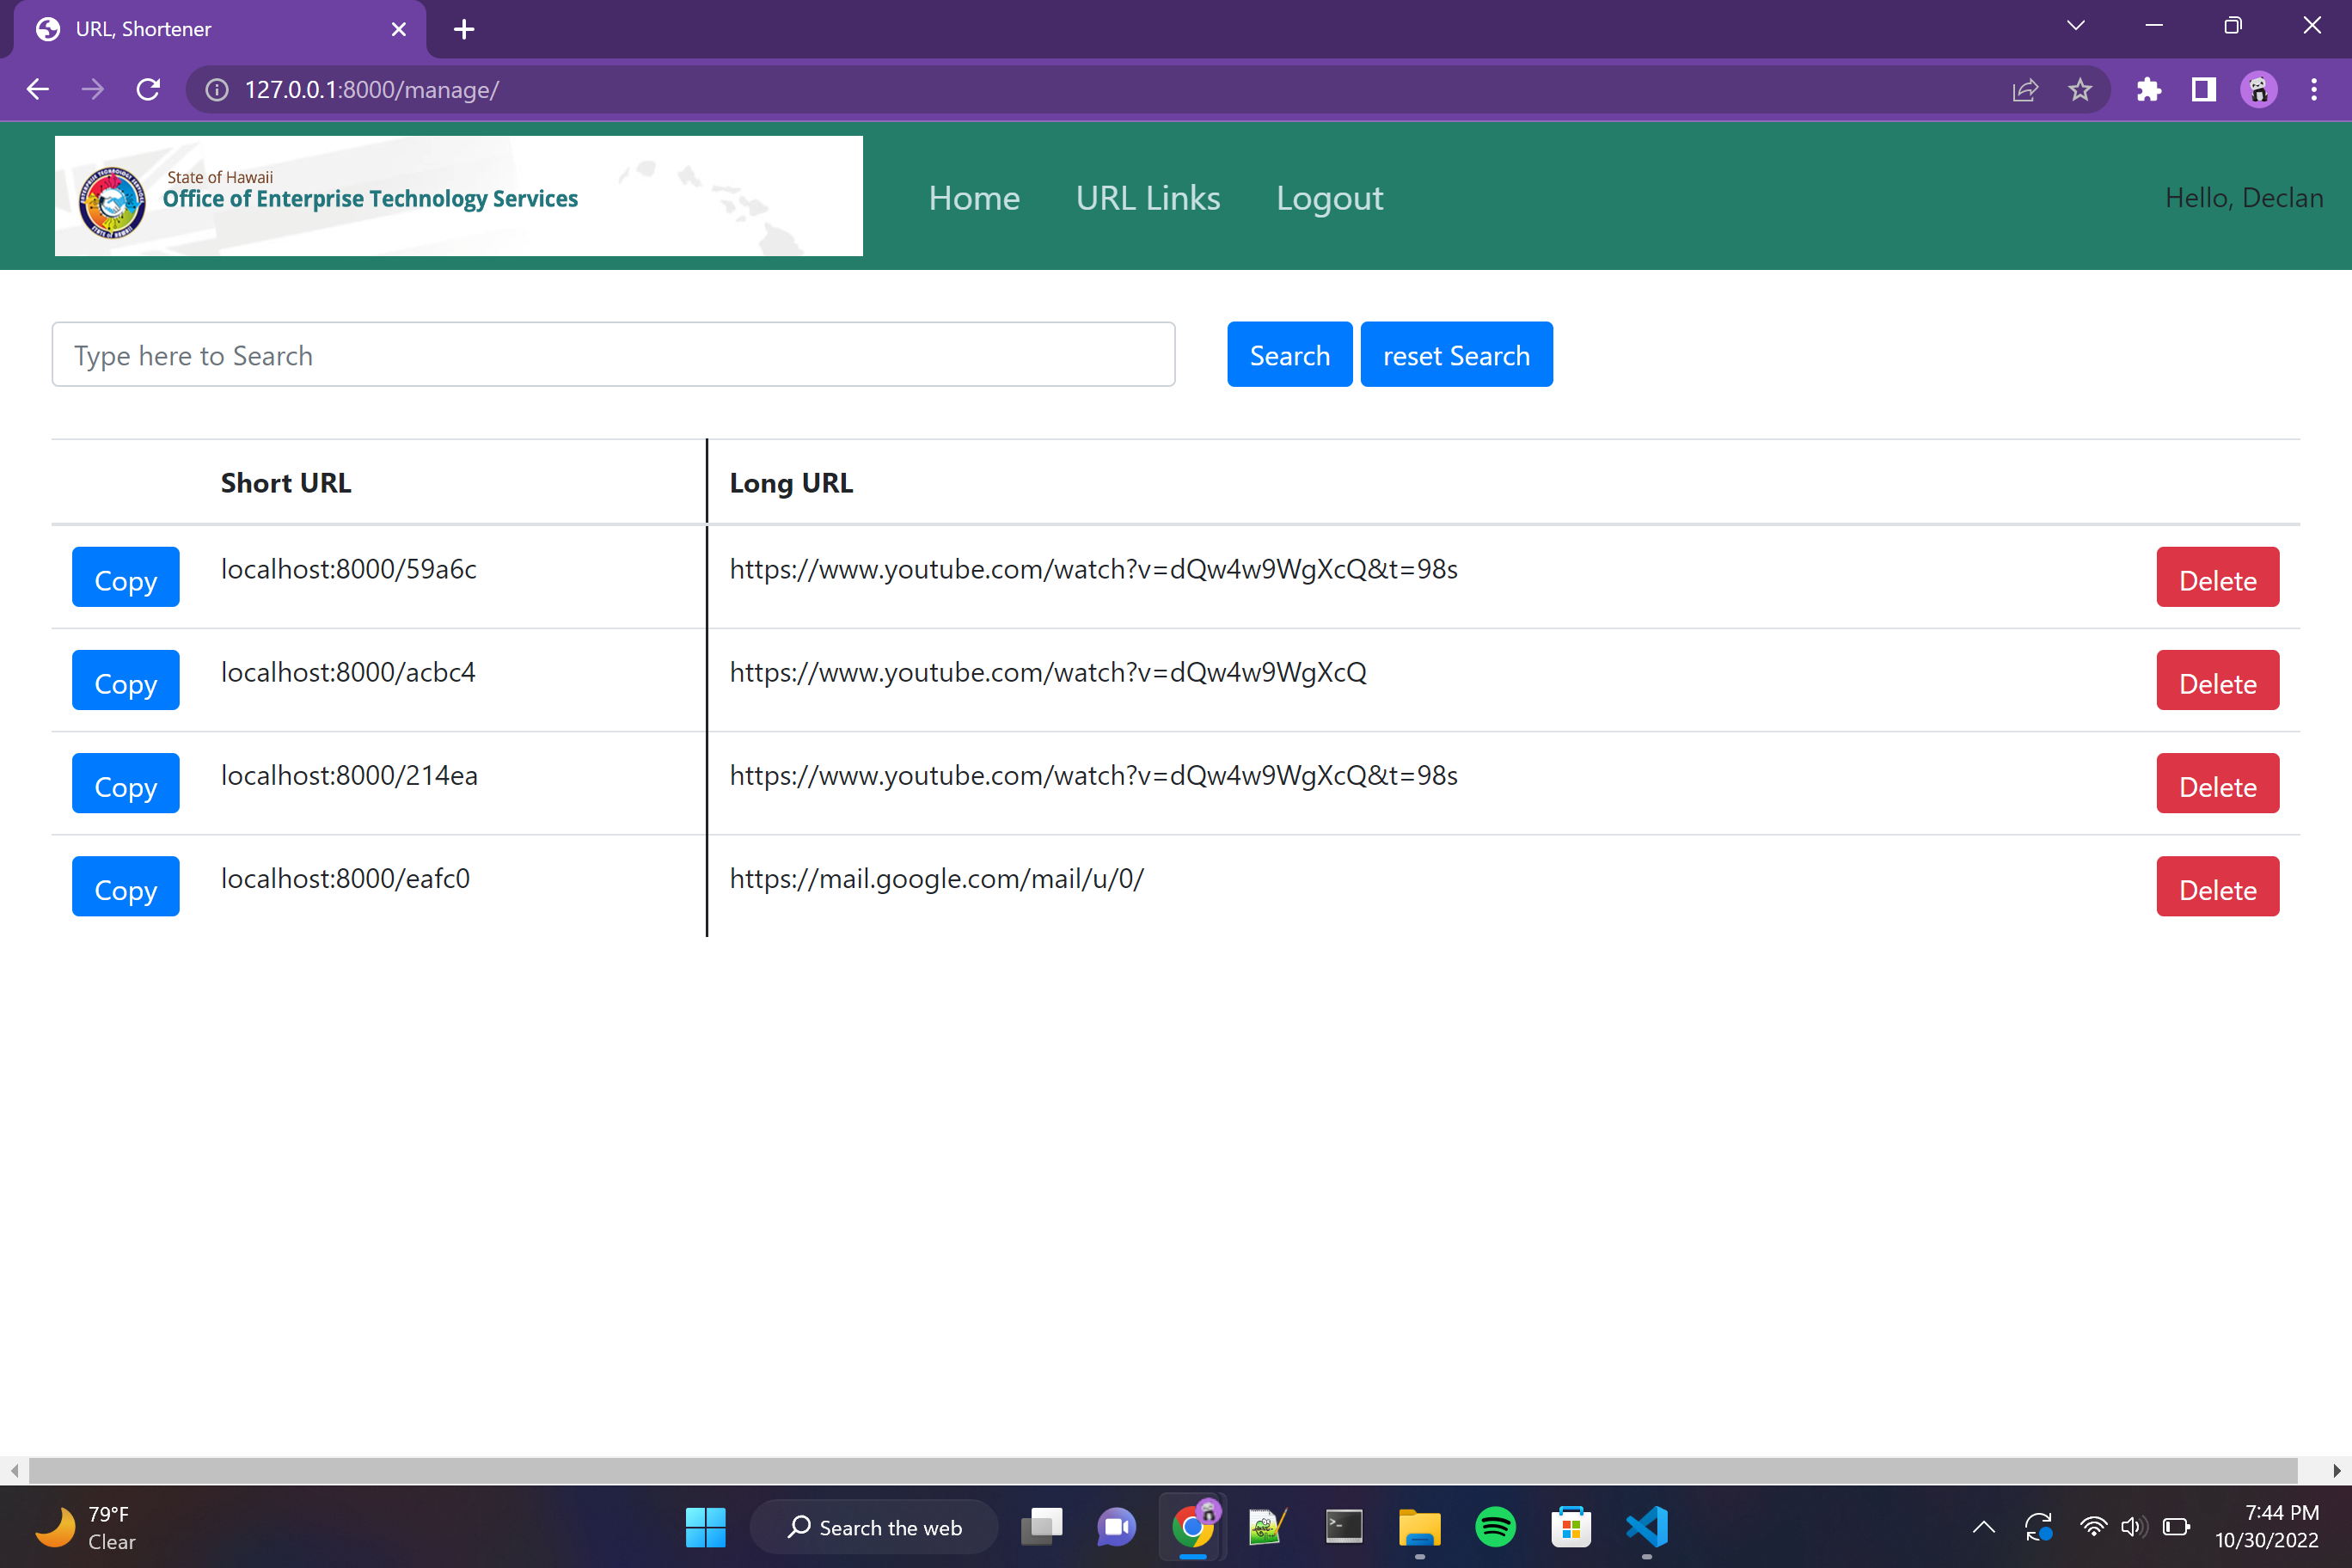
Task: Click the browser forward arrow
Action: click(x=93, y=90)
